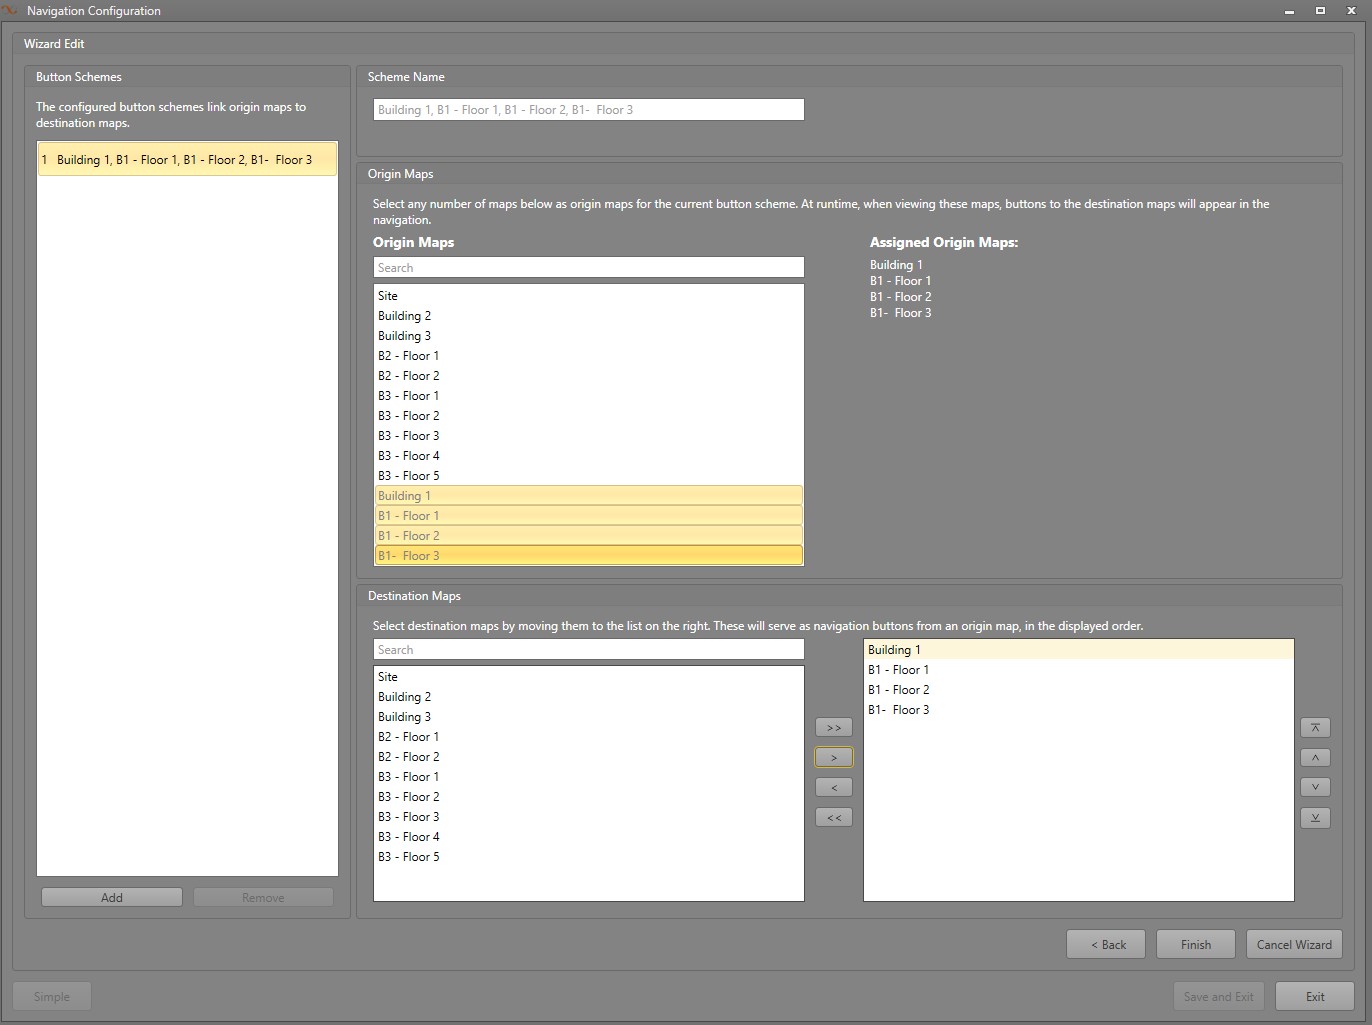
Task: Click the move selected right (>) button
Action: pos(834,758)
